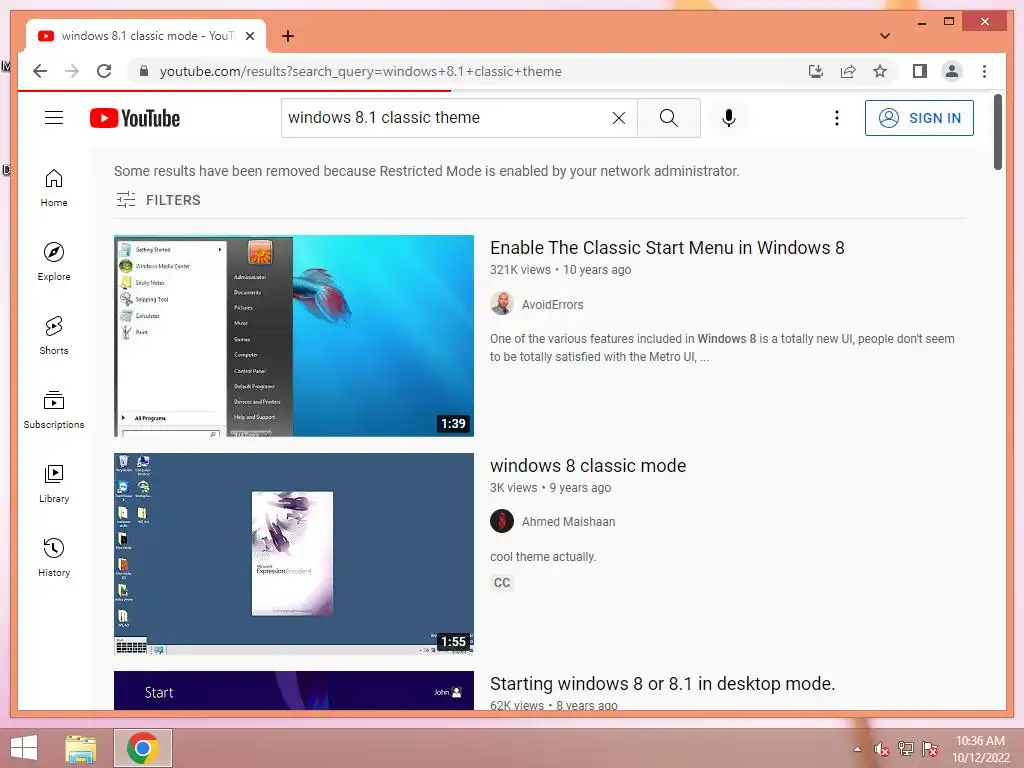Click the Chrome taskbar icon
The width and height of the screenshot is (1024, 768).
point(143,748)
